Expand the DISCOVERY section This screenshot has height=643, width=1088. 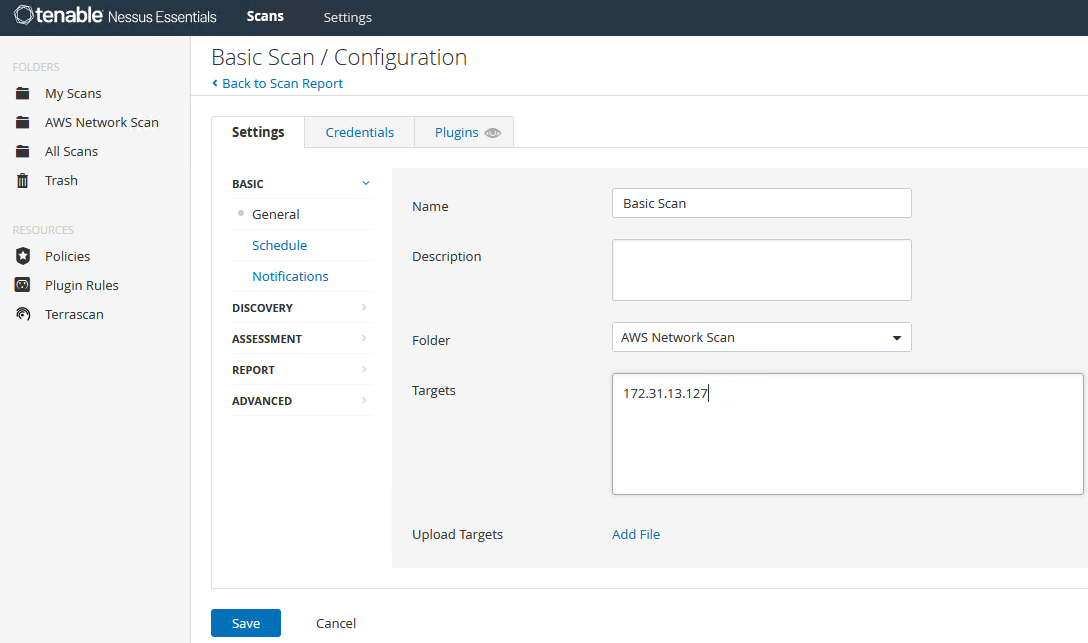[302, 307]
